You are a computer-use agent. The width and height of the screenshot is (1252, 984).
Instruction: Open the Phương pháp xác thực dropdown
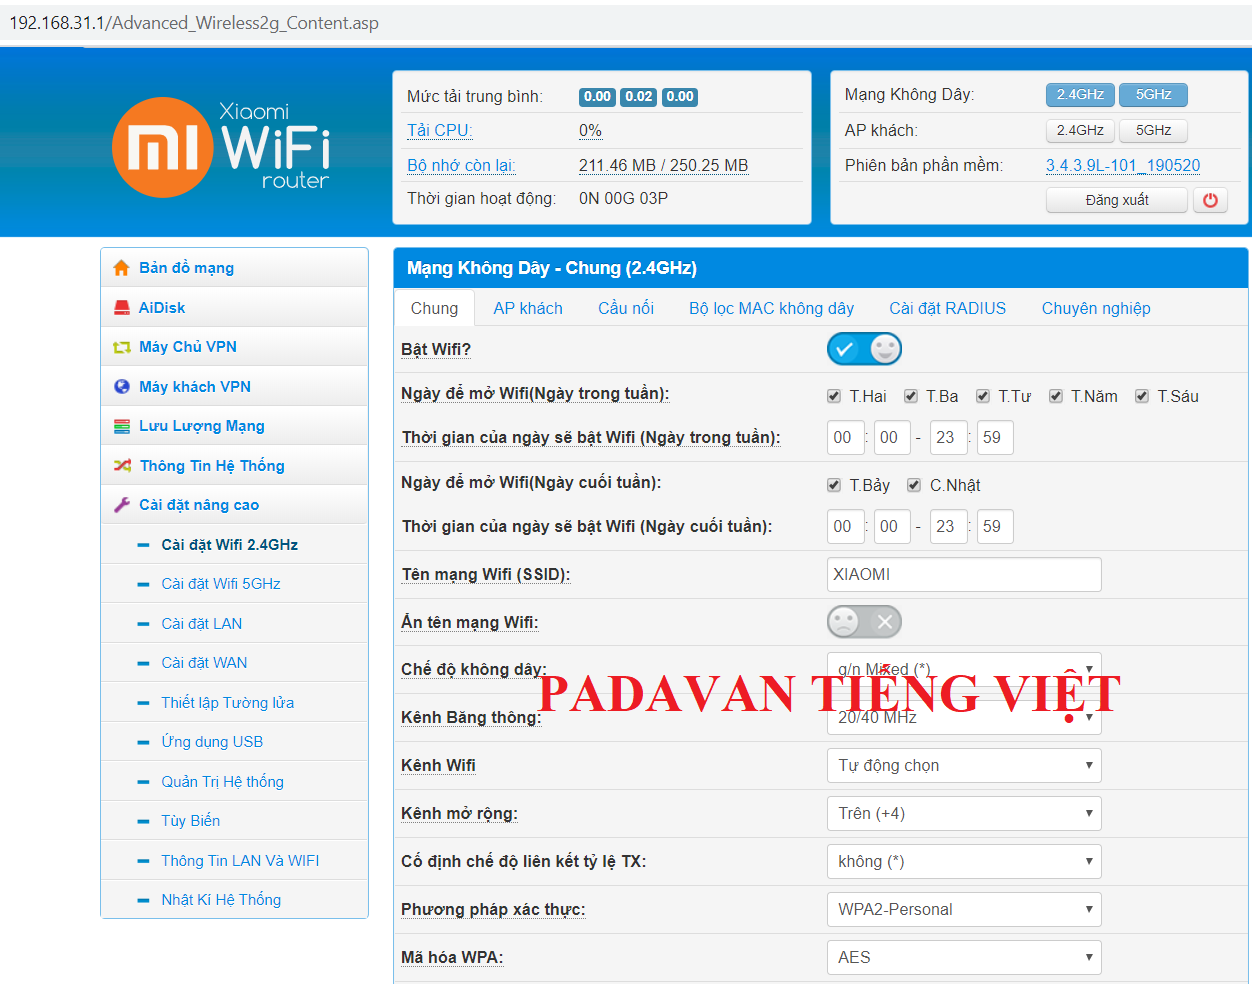[x=964, y=909]
